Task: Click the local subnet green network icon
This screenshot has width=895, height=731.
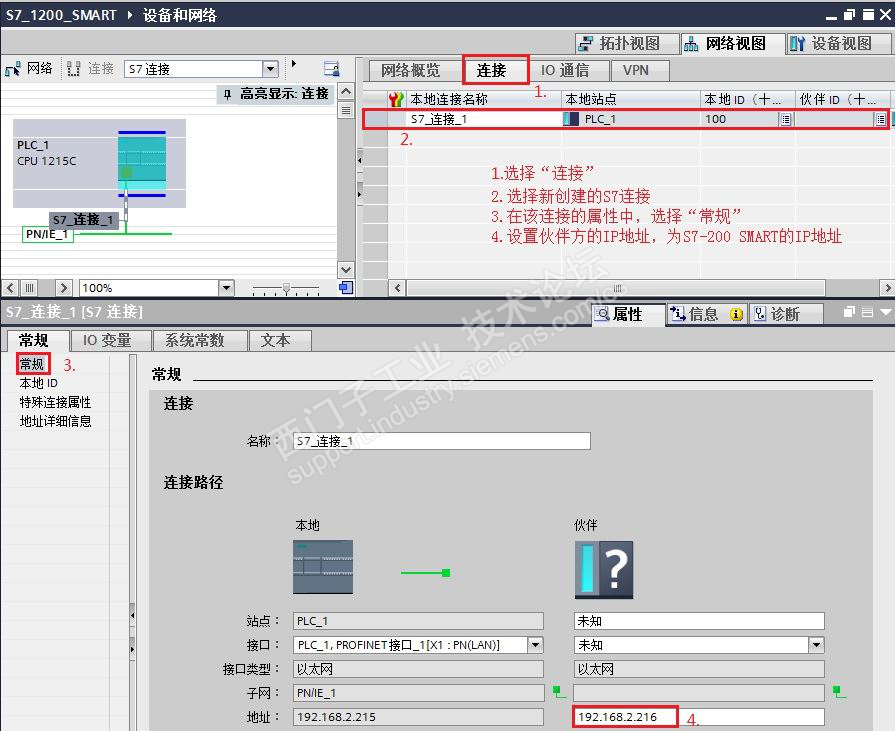Action: (559, 692)
